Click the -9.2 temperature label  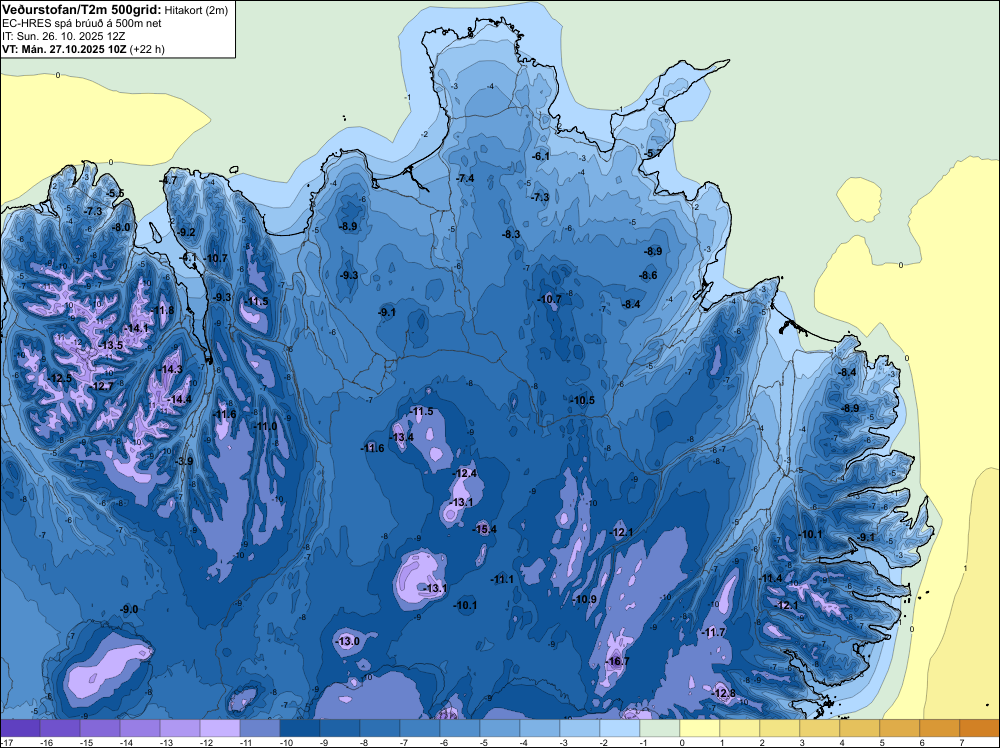(186, 232)
